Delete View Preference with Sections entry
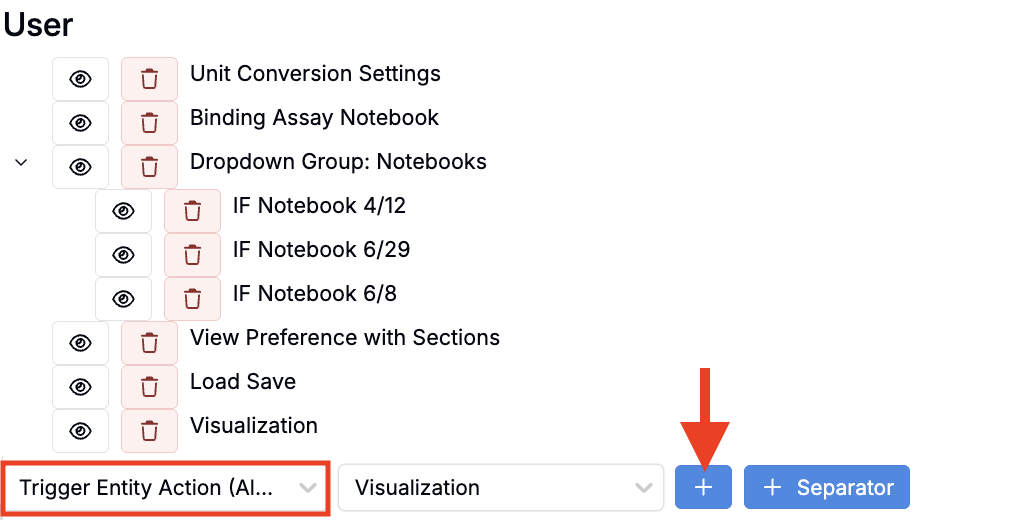The image size is (1014, 520). pos(149,343)
